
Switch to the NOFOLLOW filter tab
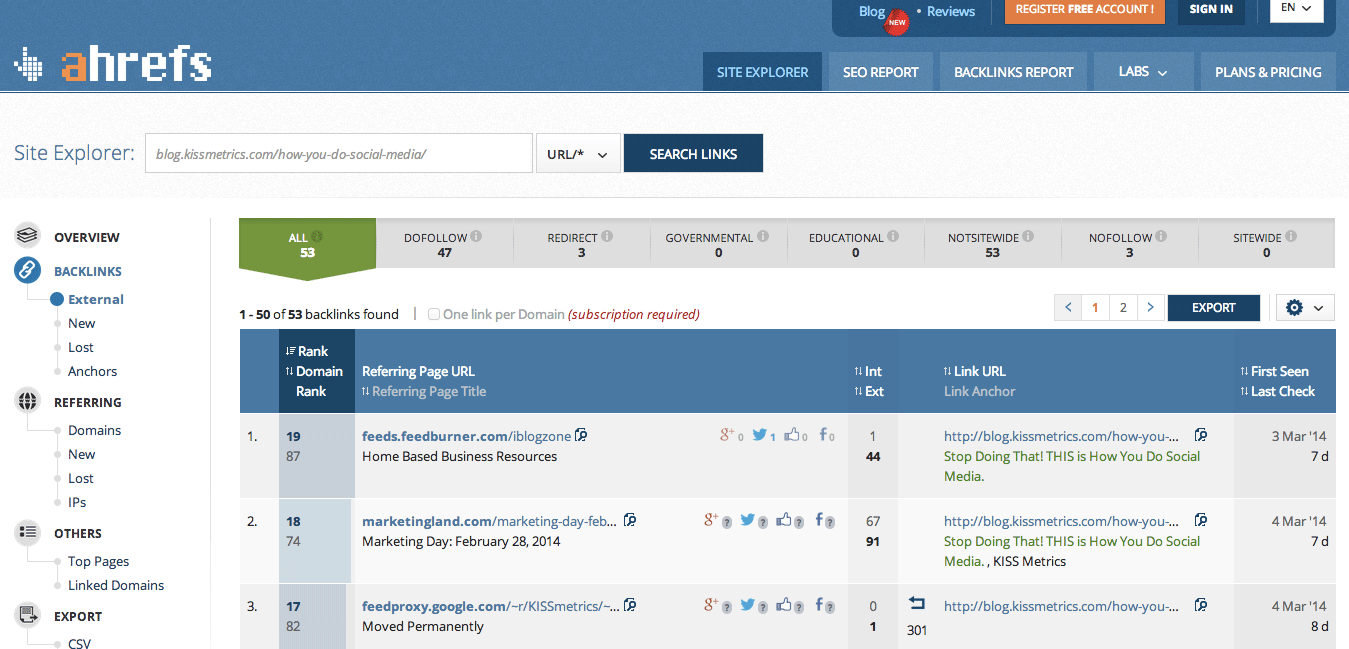point(1129,245)
